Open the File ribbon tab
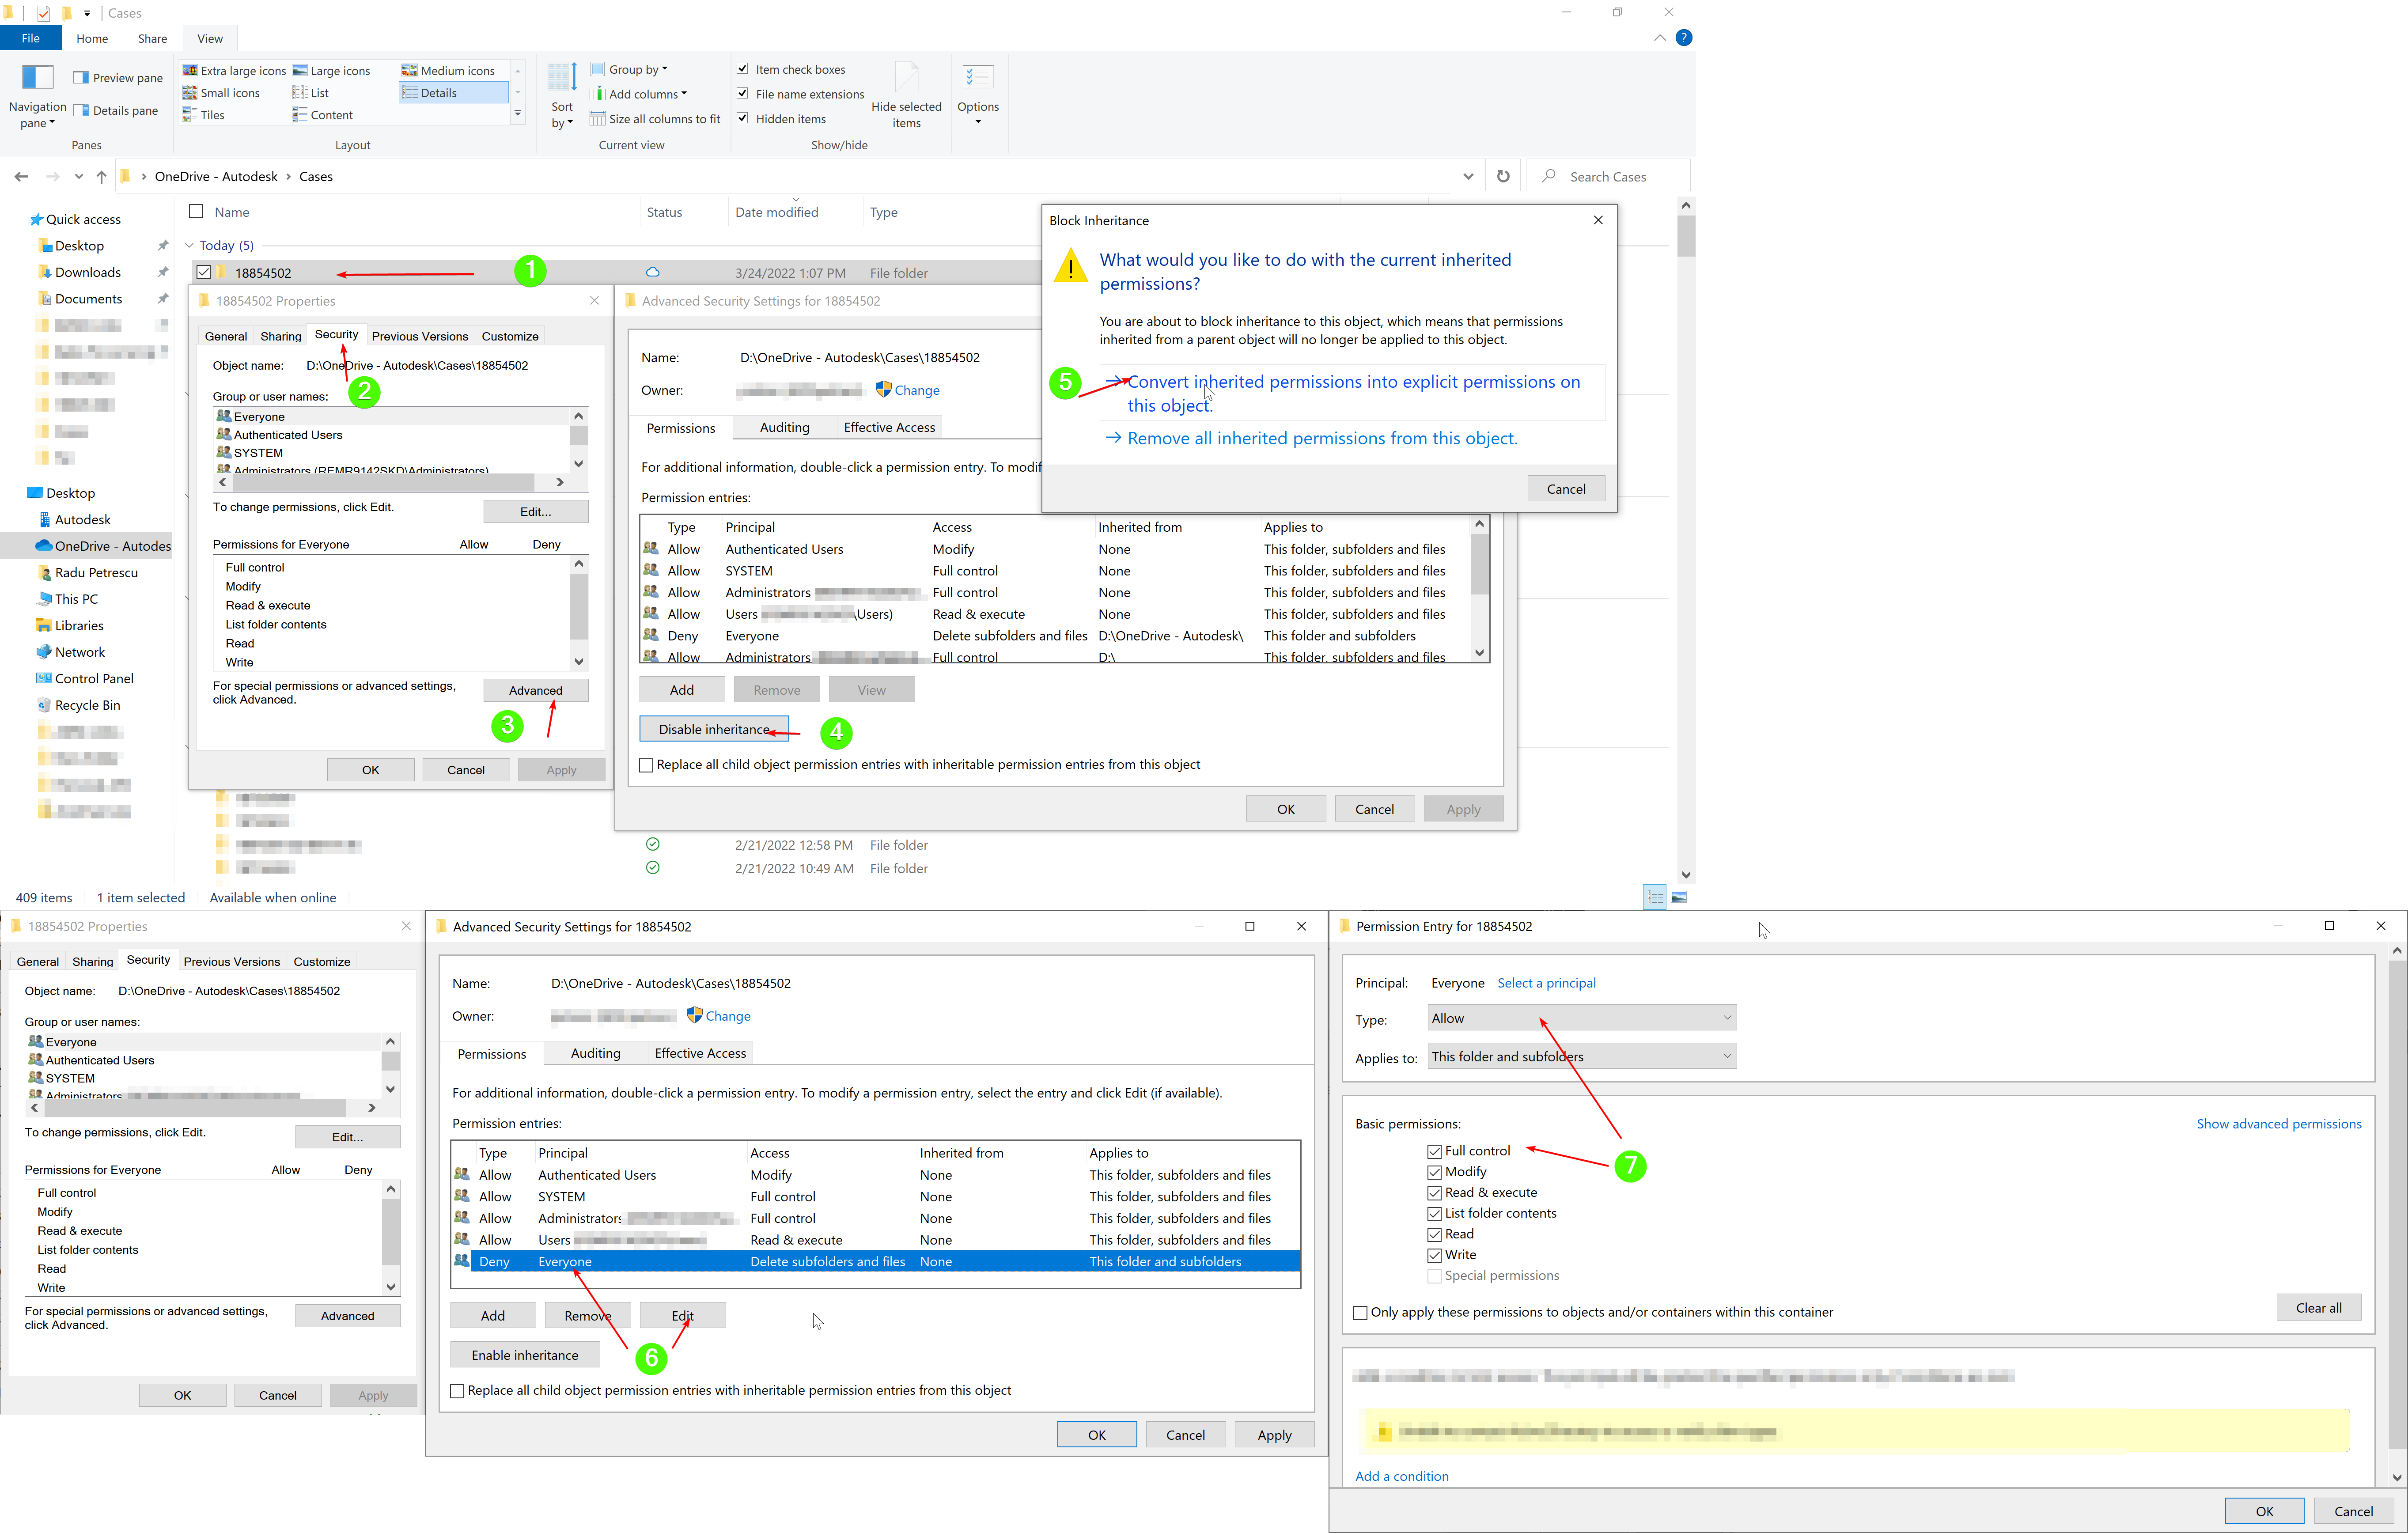 pyautogui.click(x=31, y=38)
